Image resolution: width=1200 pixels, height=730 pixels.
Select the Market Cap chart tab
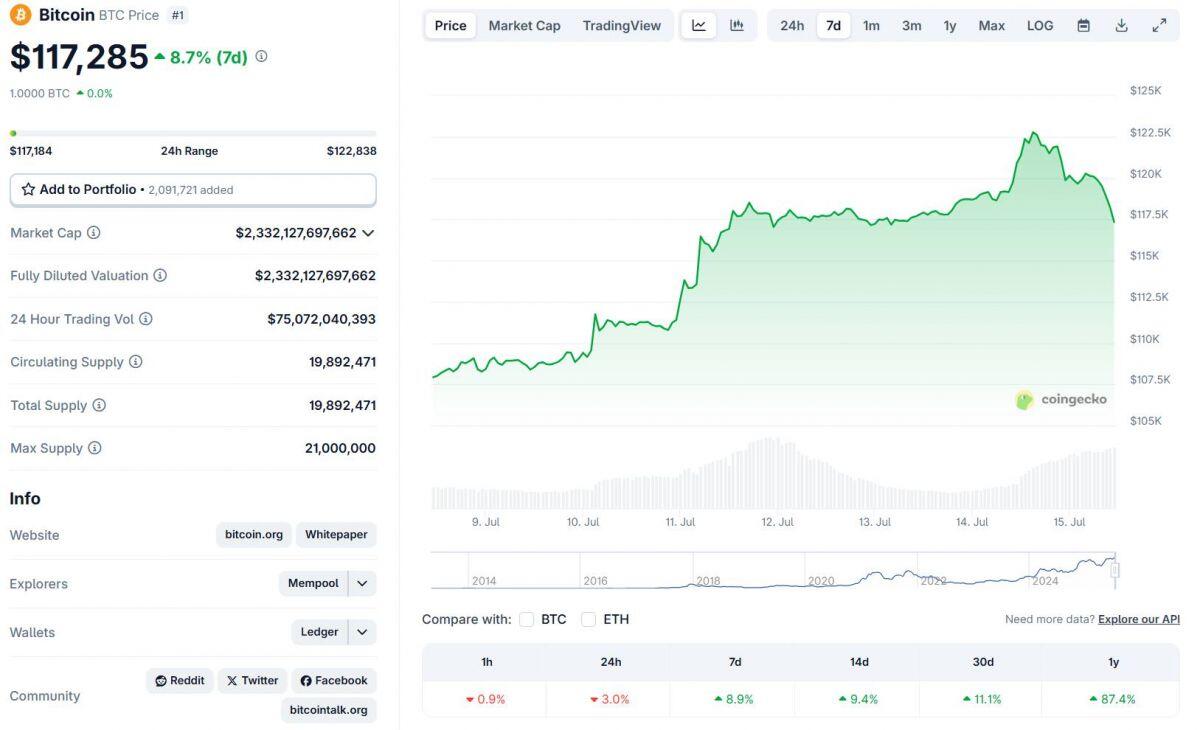(x=524, y=25)
